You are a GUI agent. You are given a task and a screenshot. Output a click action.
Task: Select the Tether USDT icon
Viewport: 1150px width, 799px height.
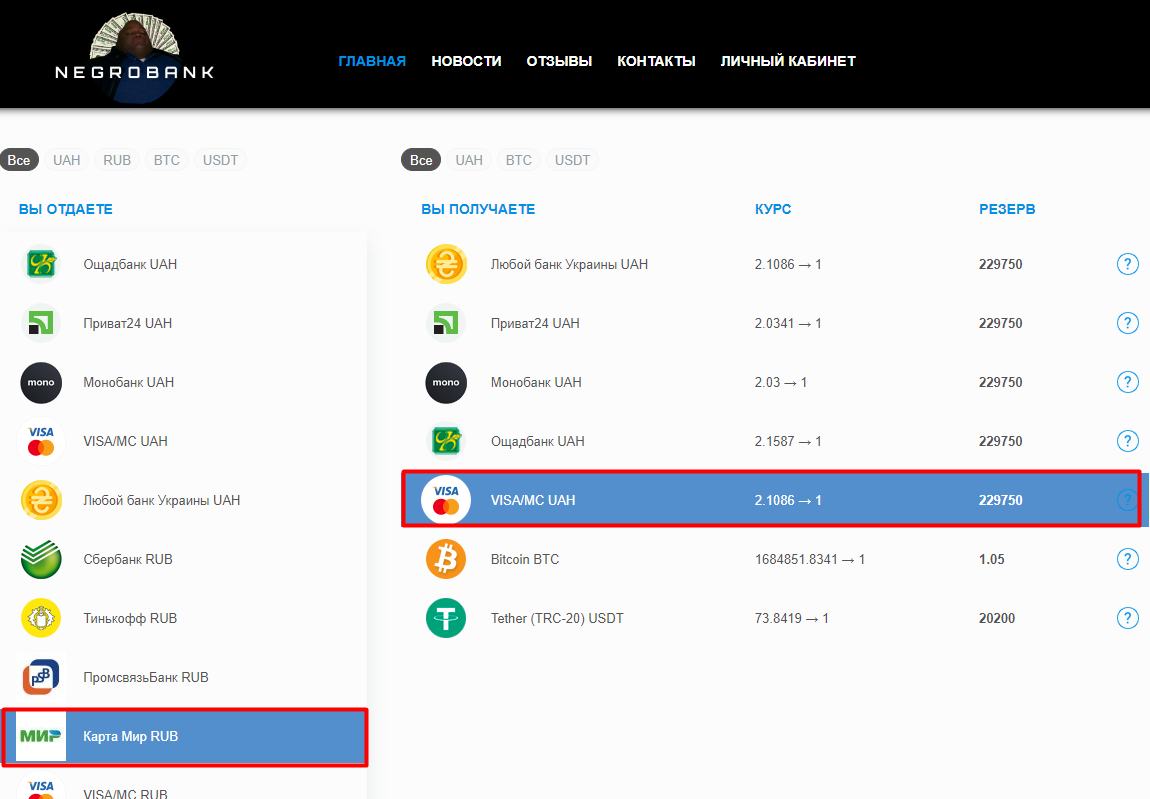click(x=446, y=619)
